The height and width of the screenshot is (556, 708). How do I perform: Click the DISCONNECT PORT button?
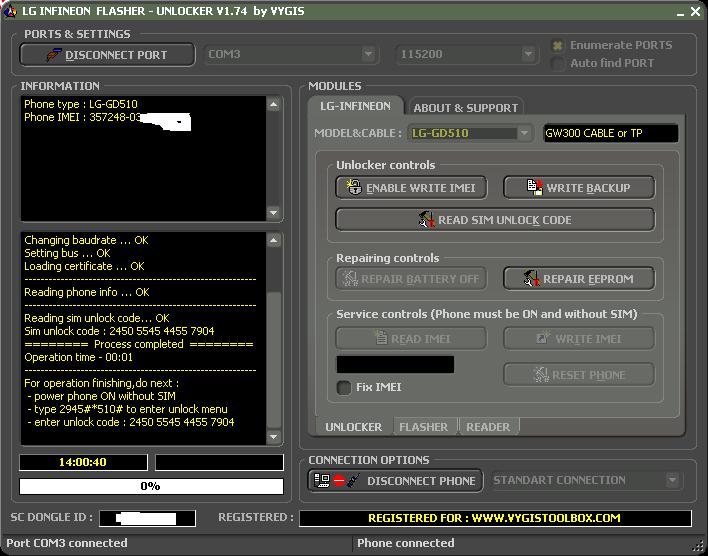click(x=107, y=55)
